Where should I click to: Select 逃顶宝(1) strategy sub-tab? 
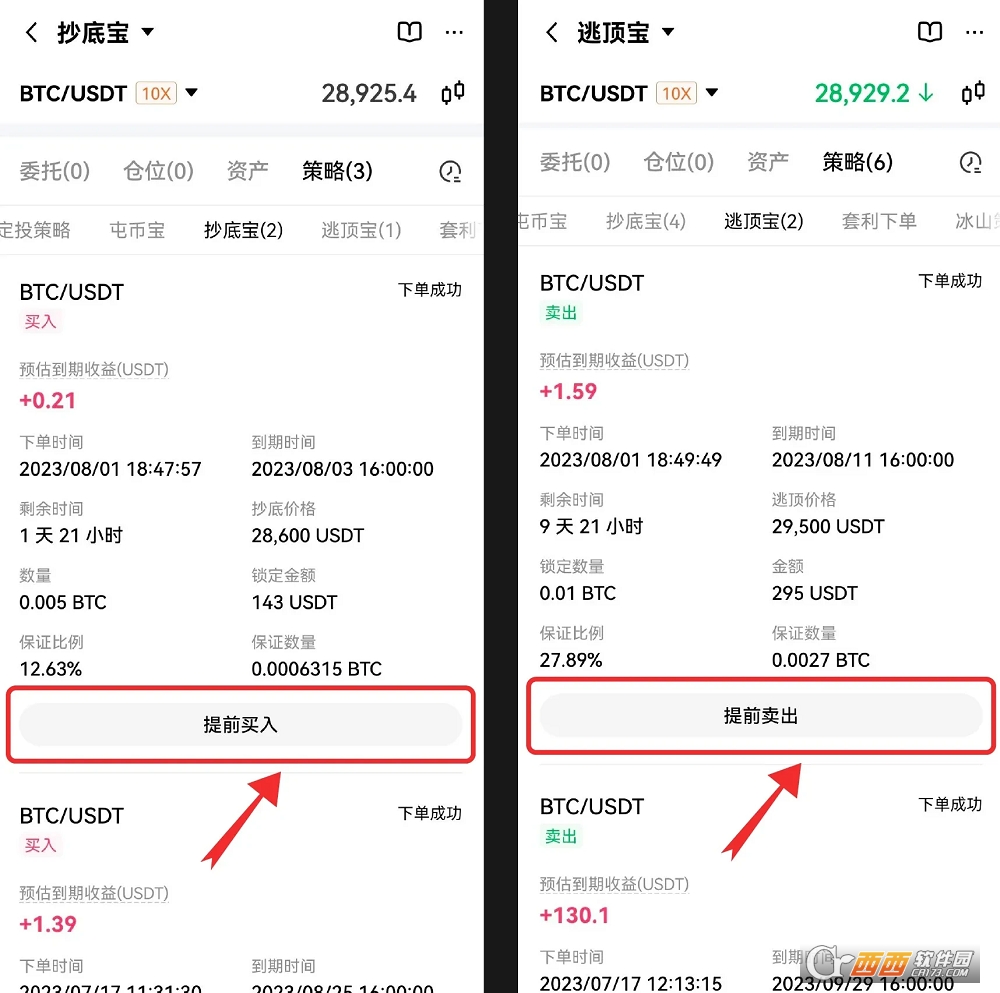361,230
